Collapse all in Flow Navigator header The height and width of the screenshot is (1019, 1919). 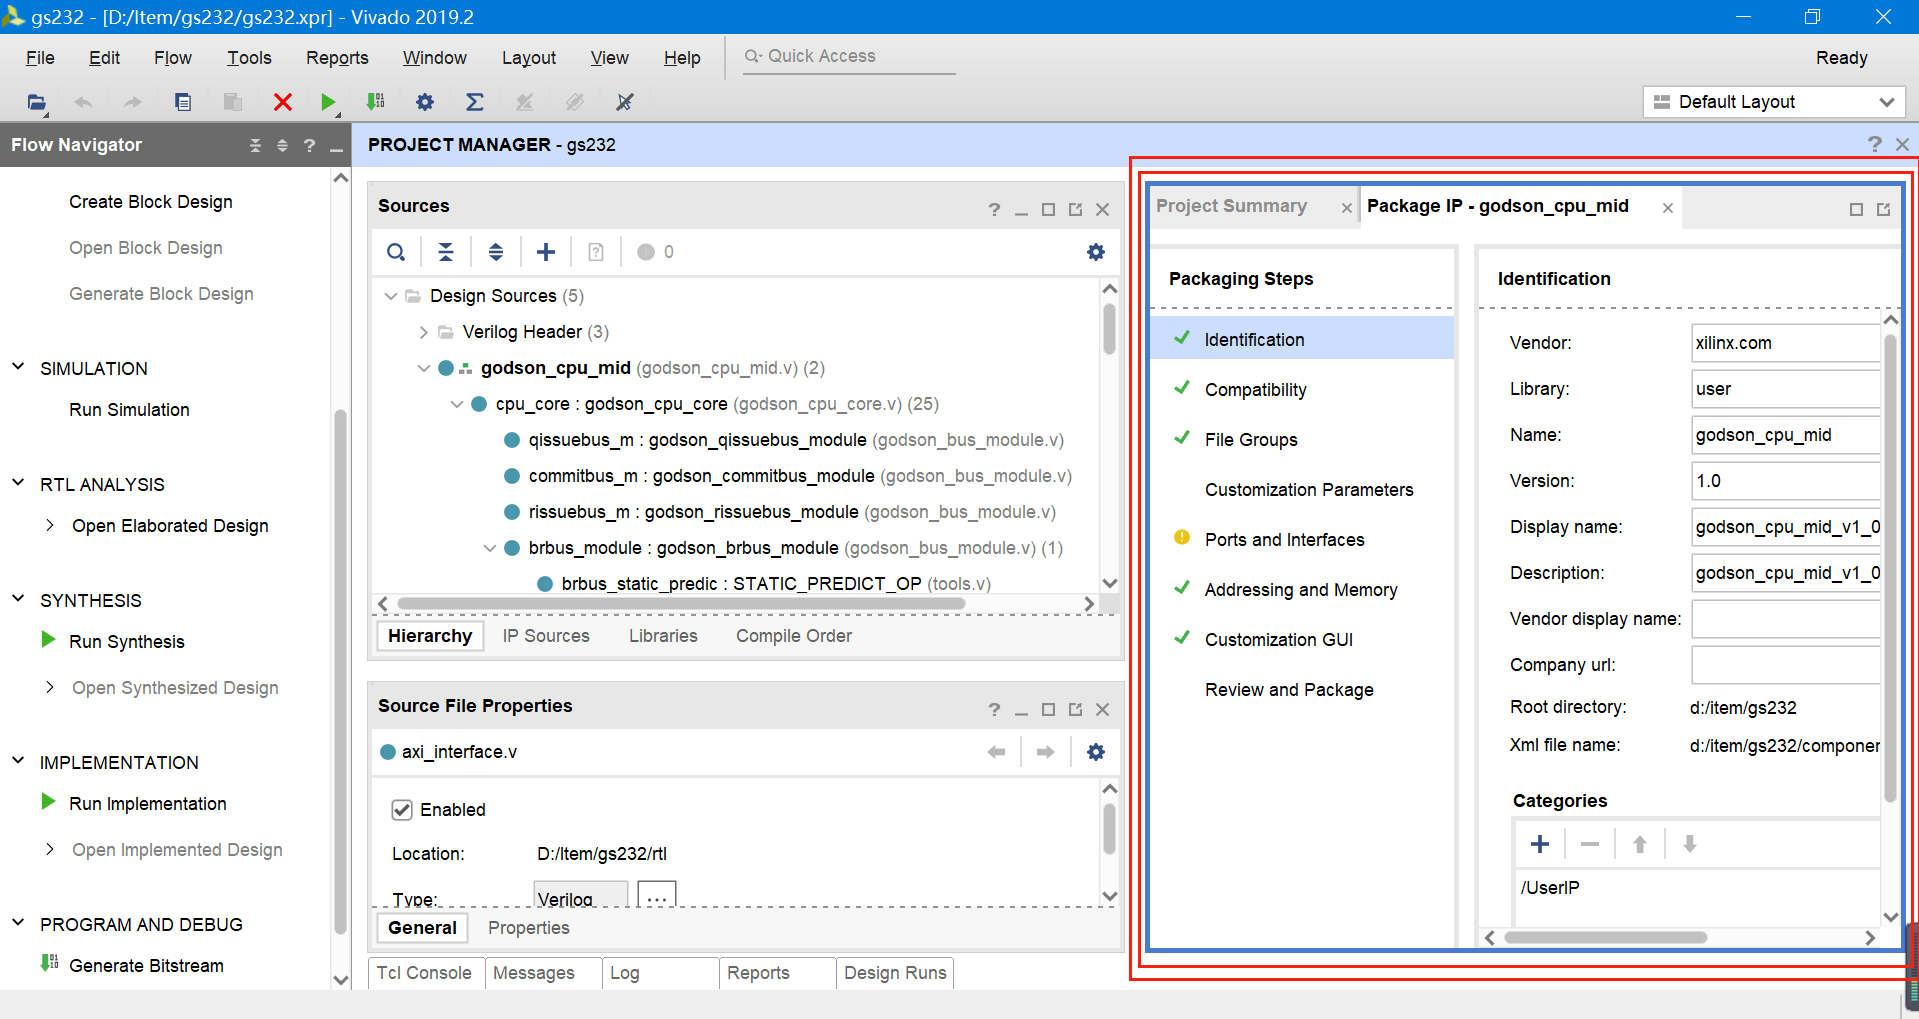[x=255, y=146]
